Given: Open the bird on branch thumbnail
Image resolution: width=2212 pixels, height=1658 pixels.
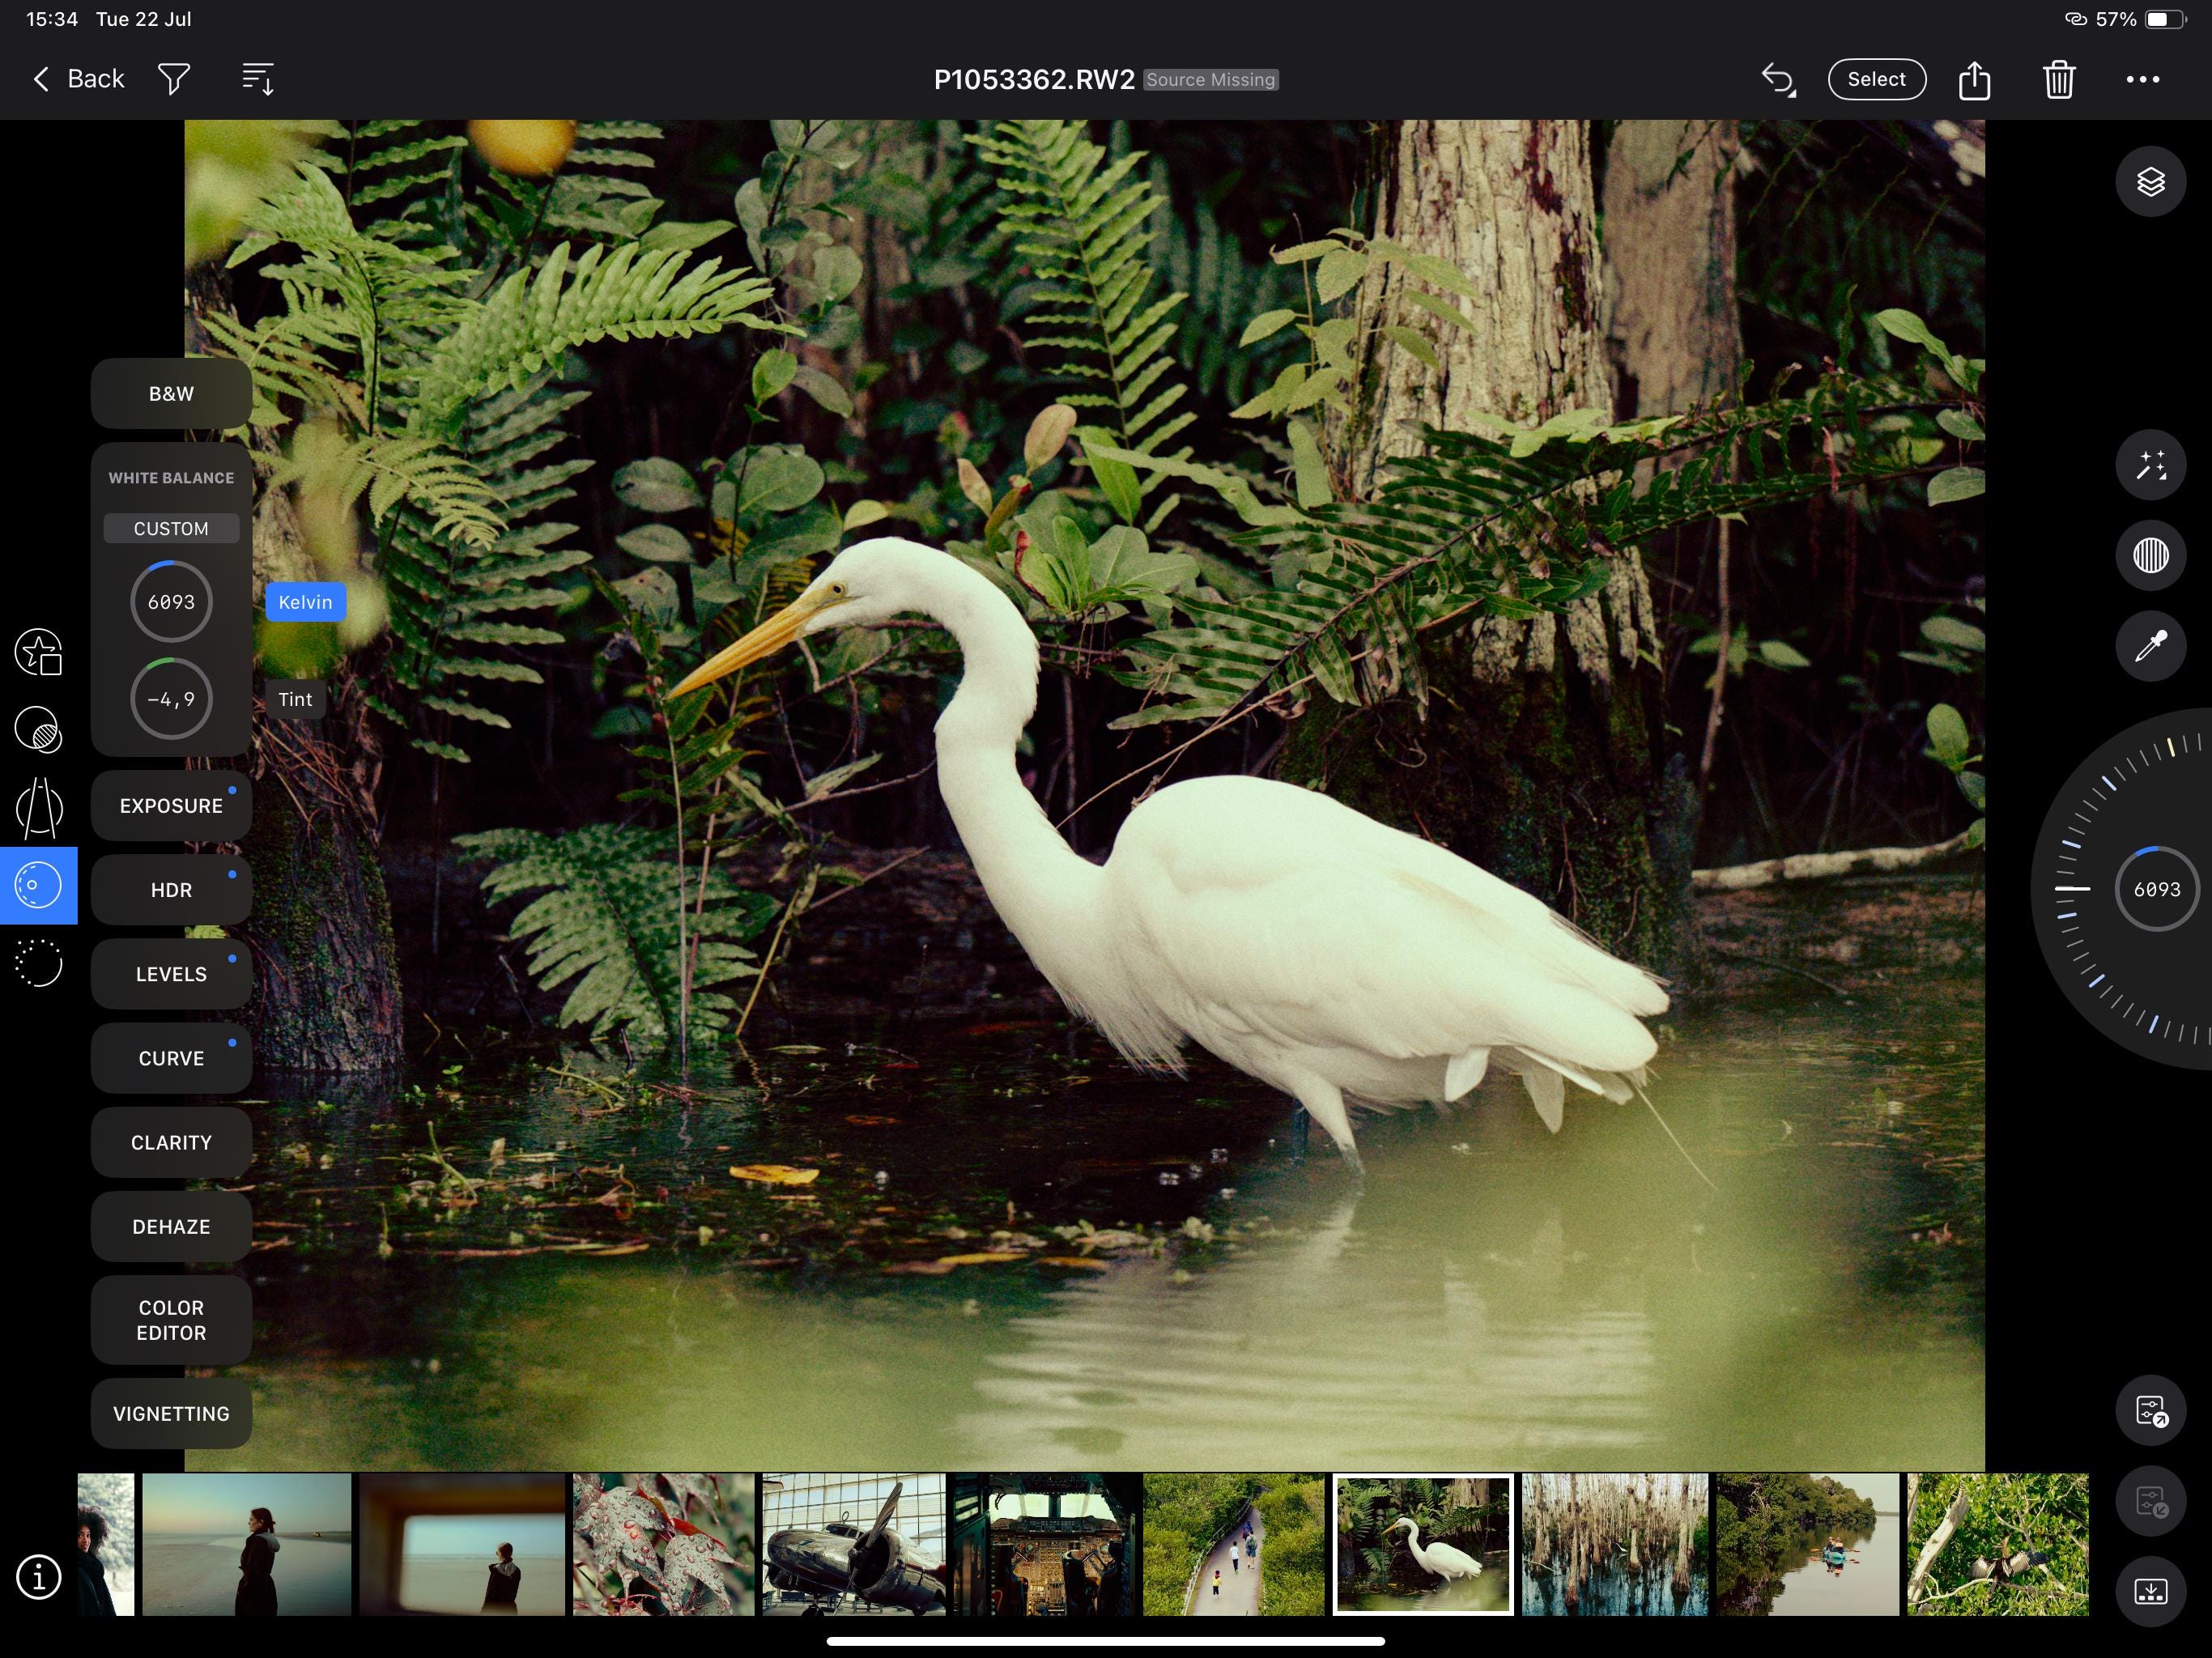Looking at the screenshot, I should [x=1998, y=1544].
